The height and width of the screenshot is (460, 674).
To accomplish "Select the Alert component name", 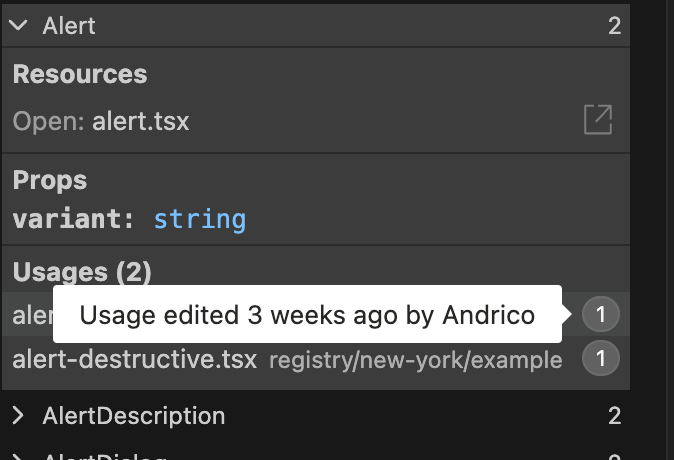I will pos(69,26).
